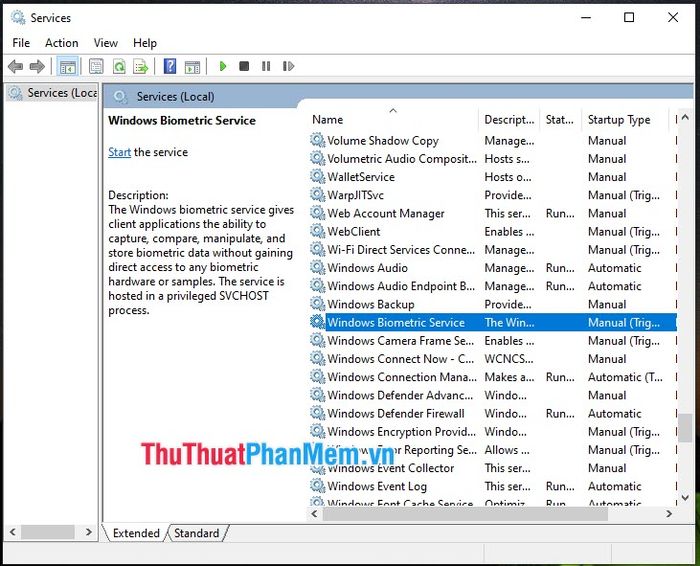Click the Forward arrow toolbar icon
The image size is (700, 566).
[x=37, y=67]
